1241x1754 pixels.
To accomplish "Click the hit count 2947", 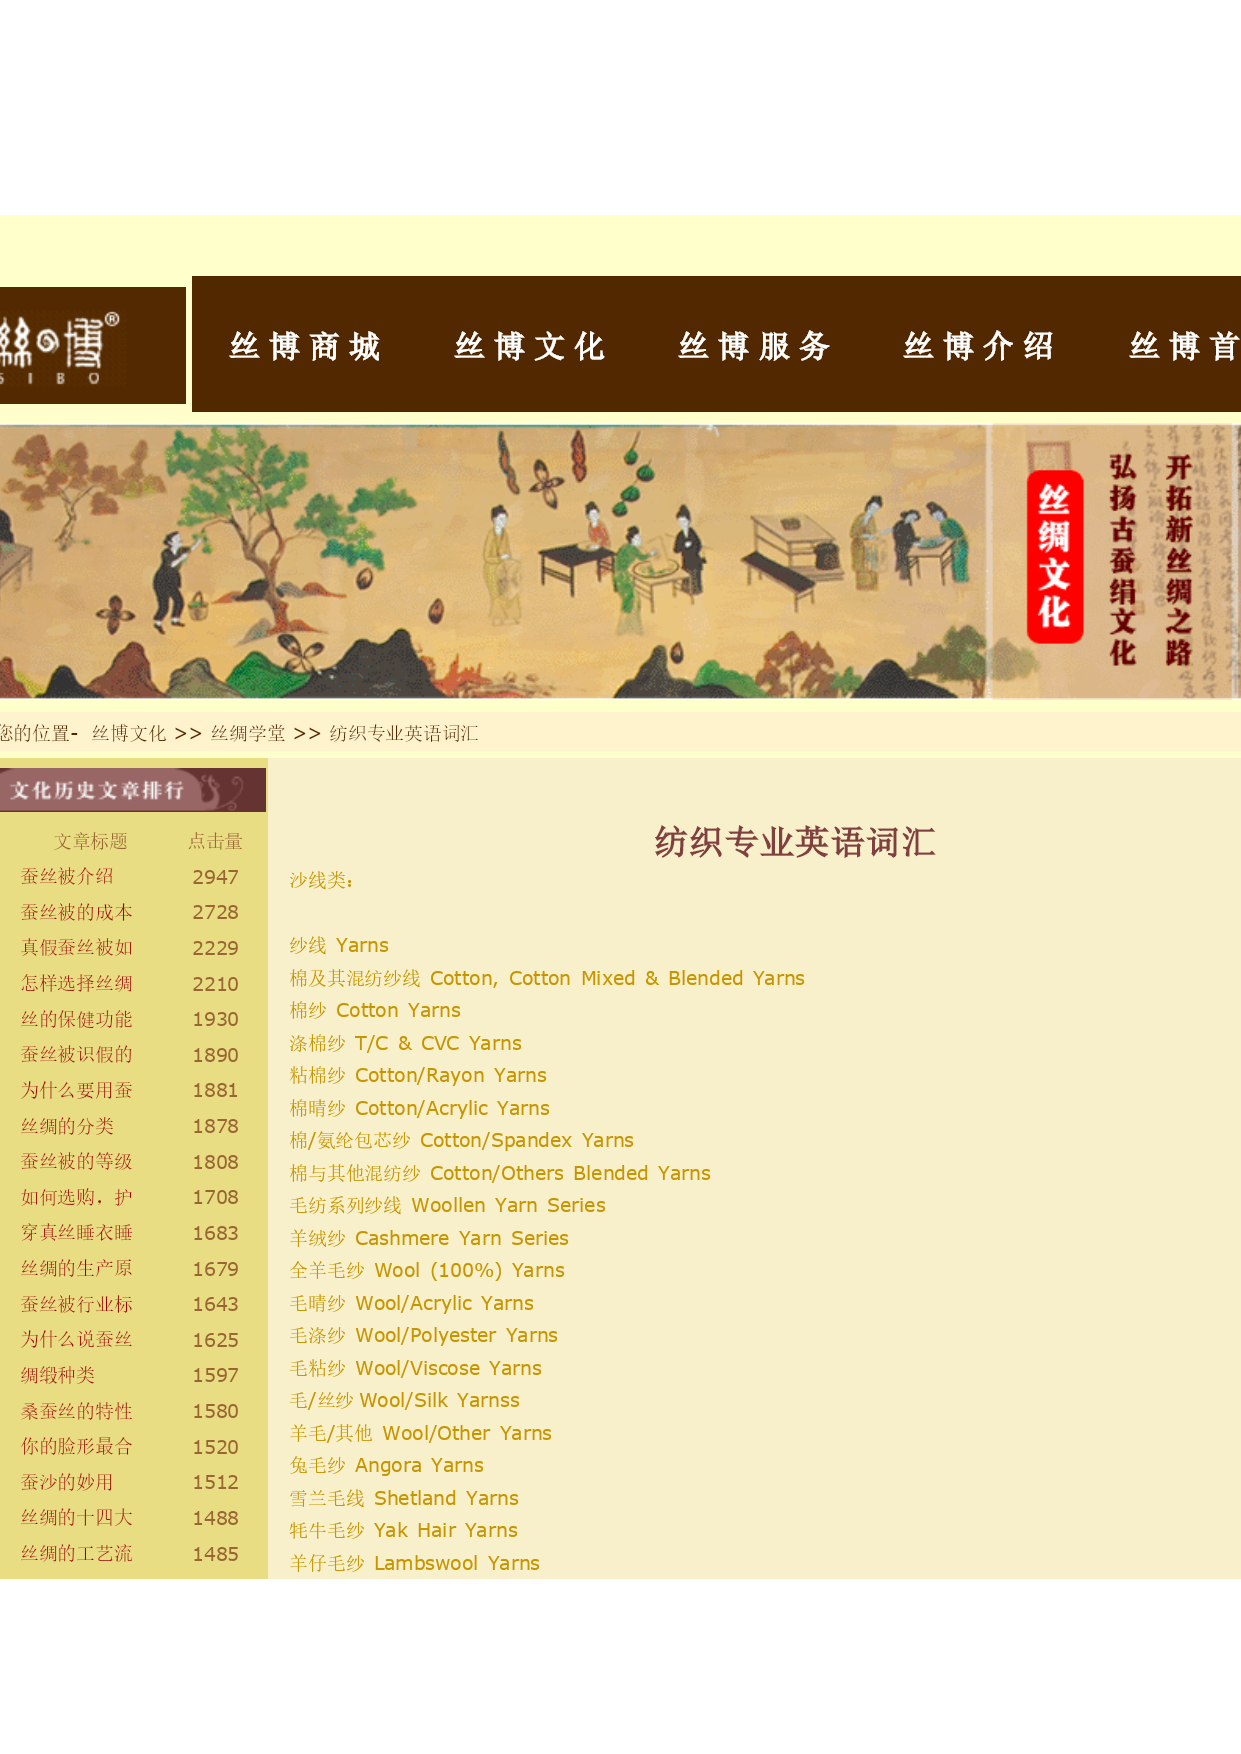I will point(216,877).
